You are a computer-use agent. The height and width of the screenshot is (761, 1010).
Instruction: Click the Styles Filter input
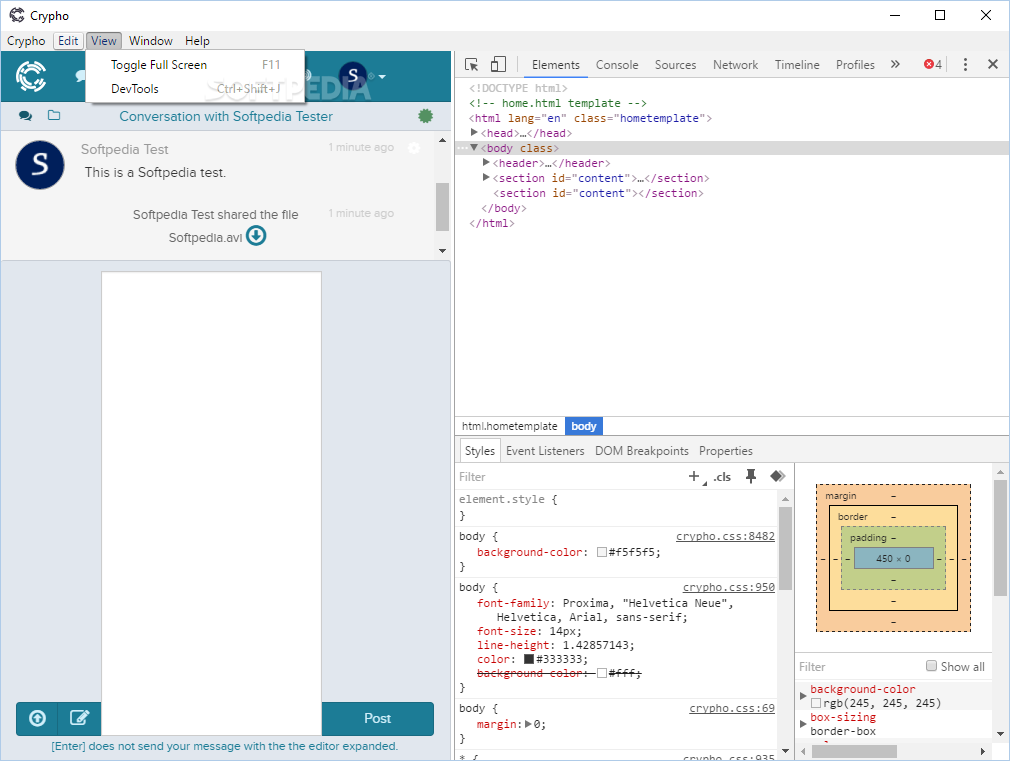569,477
